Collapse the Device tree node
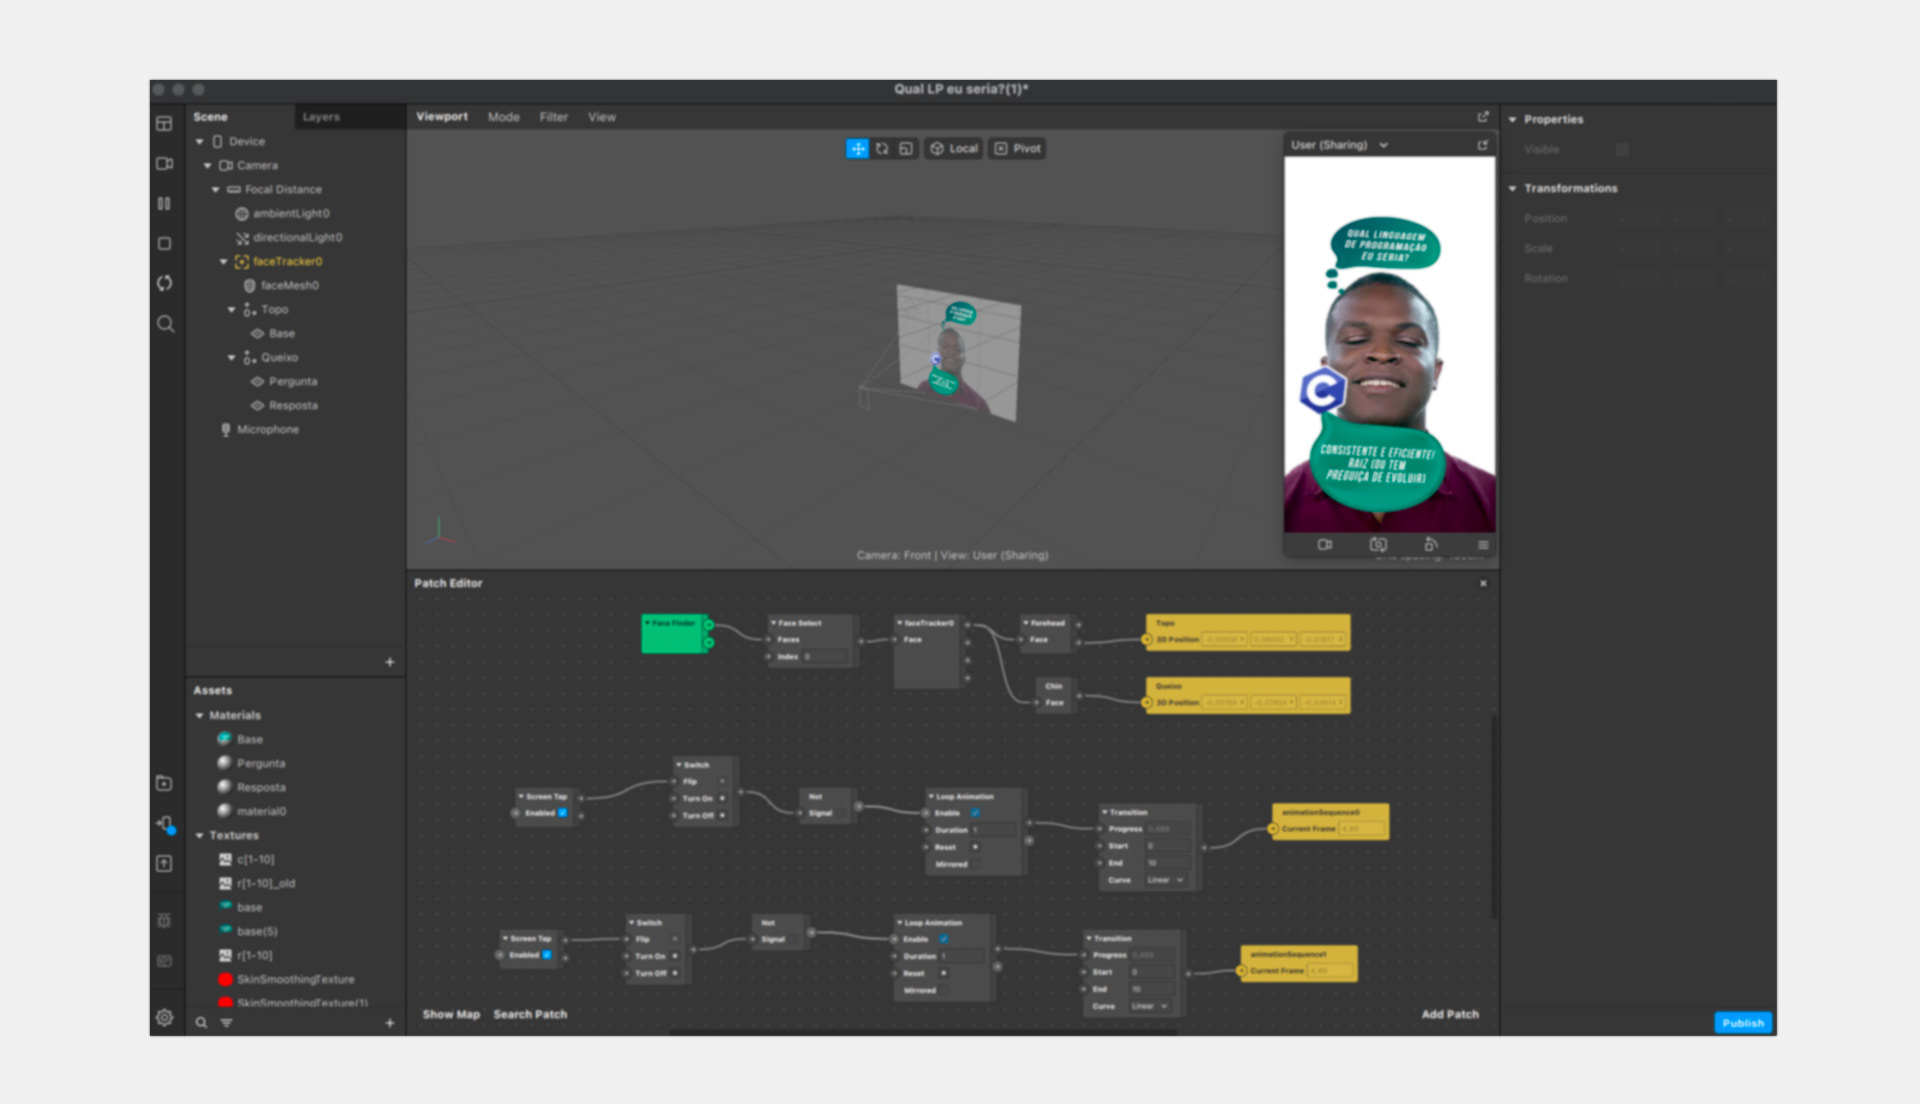Screen dimensions: 1920x1104 [200, 142]
